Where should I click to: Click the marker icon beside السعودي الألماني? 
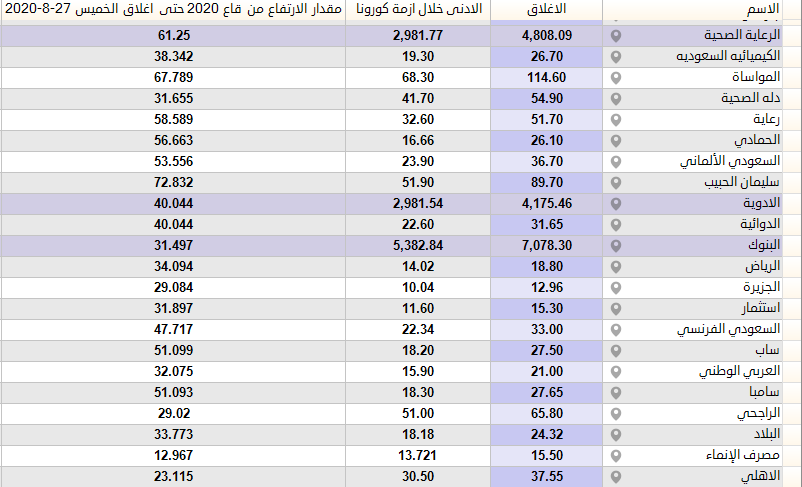(616, 162)
